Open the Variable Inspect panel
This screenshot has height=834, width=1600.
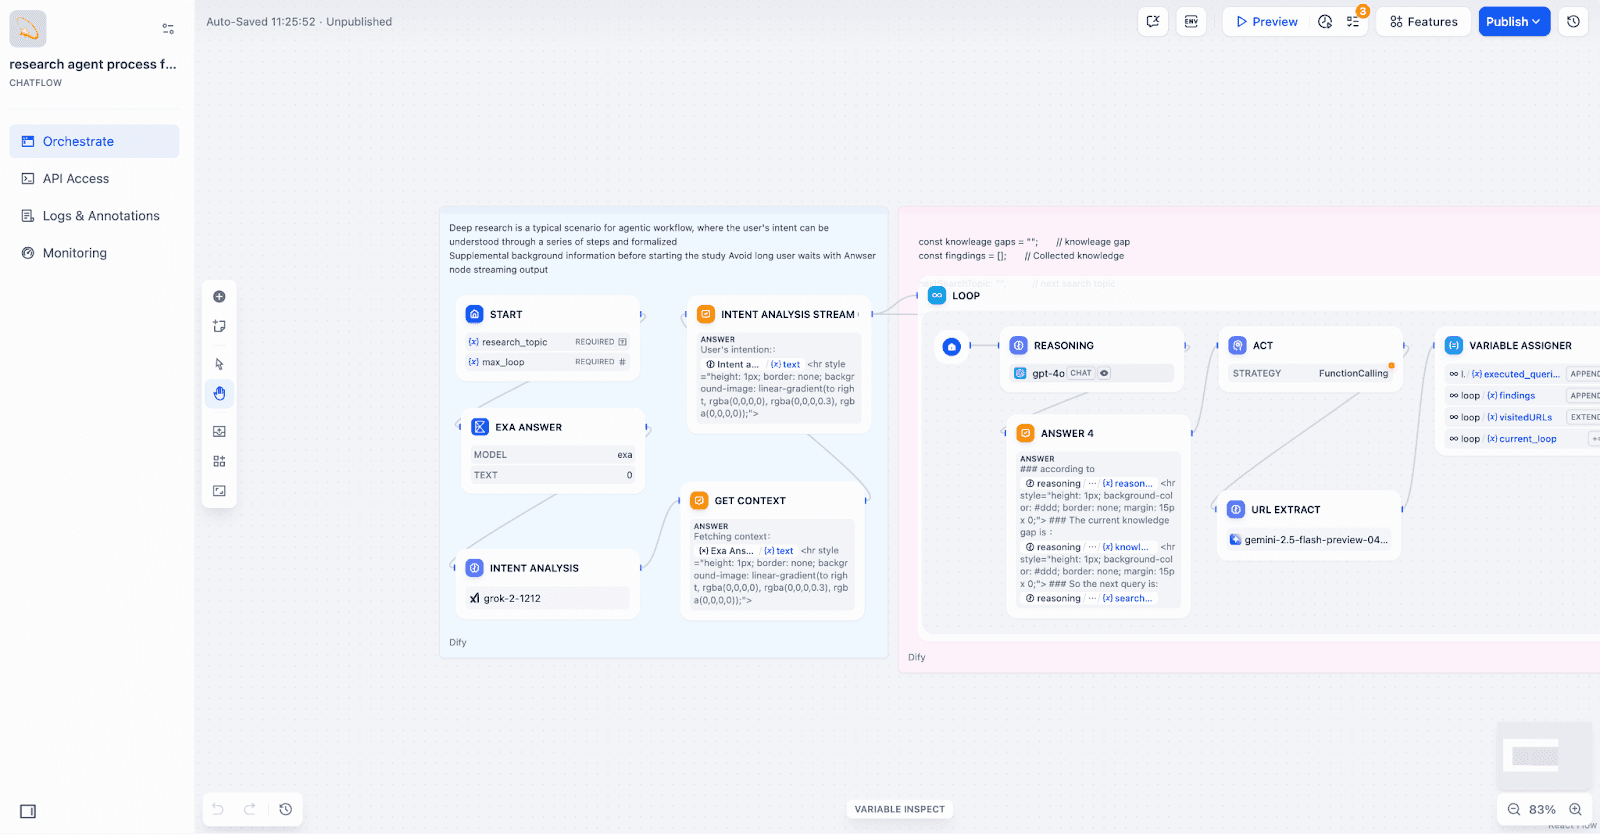(x=899, y=809)
